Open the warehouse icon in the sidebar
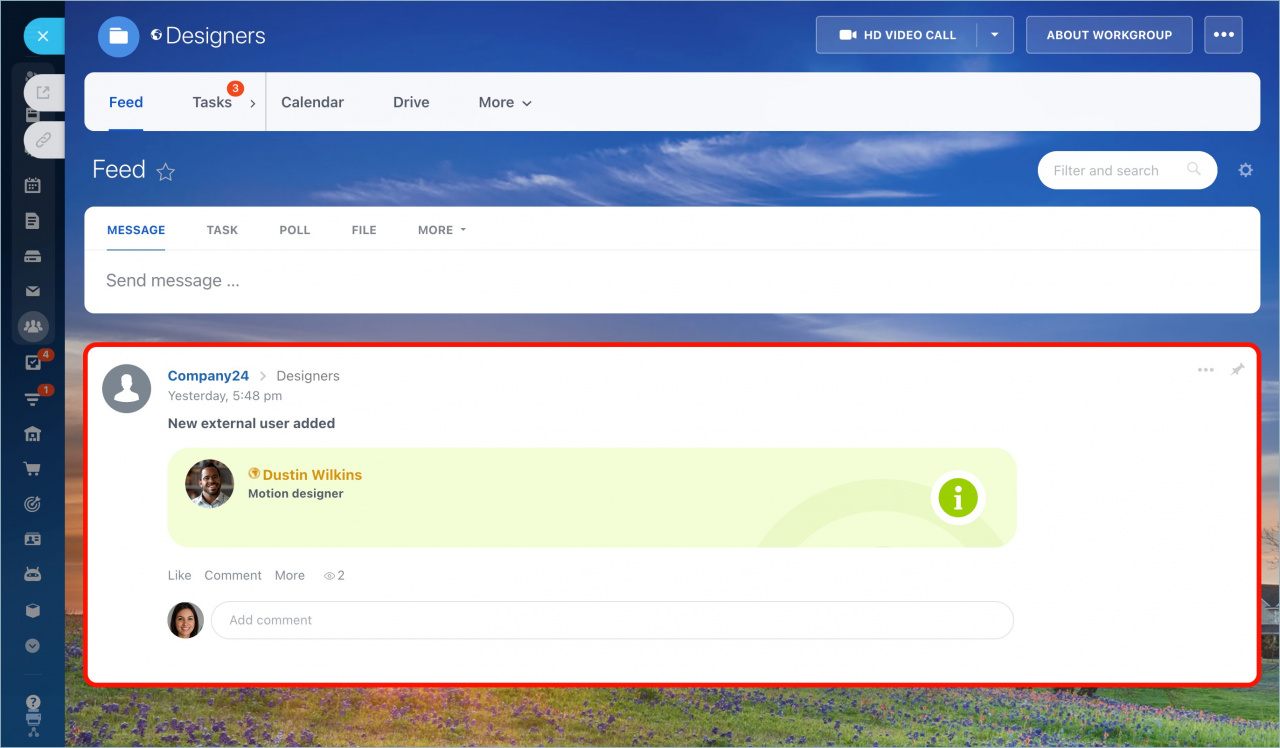This screenshot has width=1280, height=748. [32, 433]
